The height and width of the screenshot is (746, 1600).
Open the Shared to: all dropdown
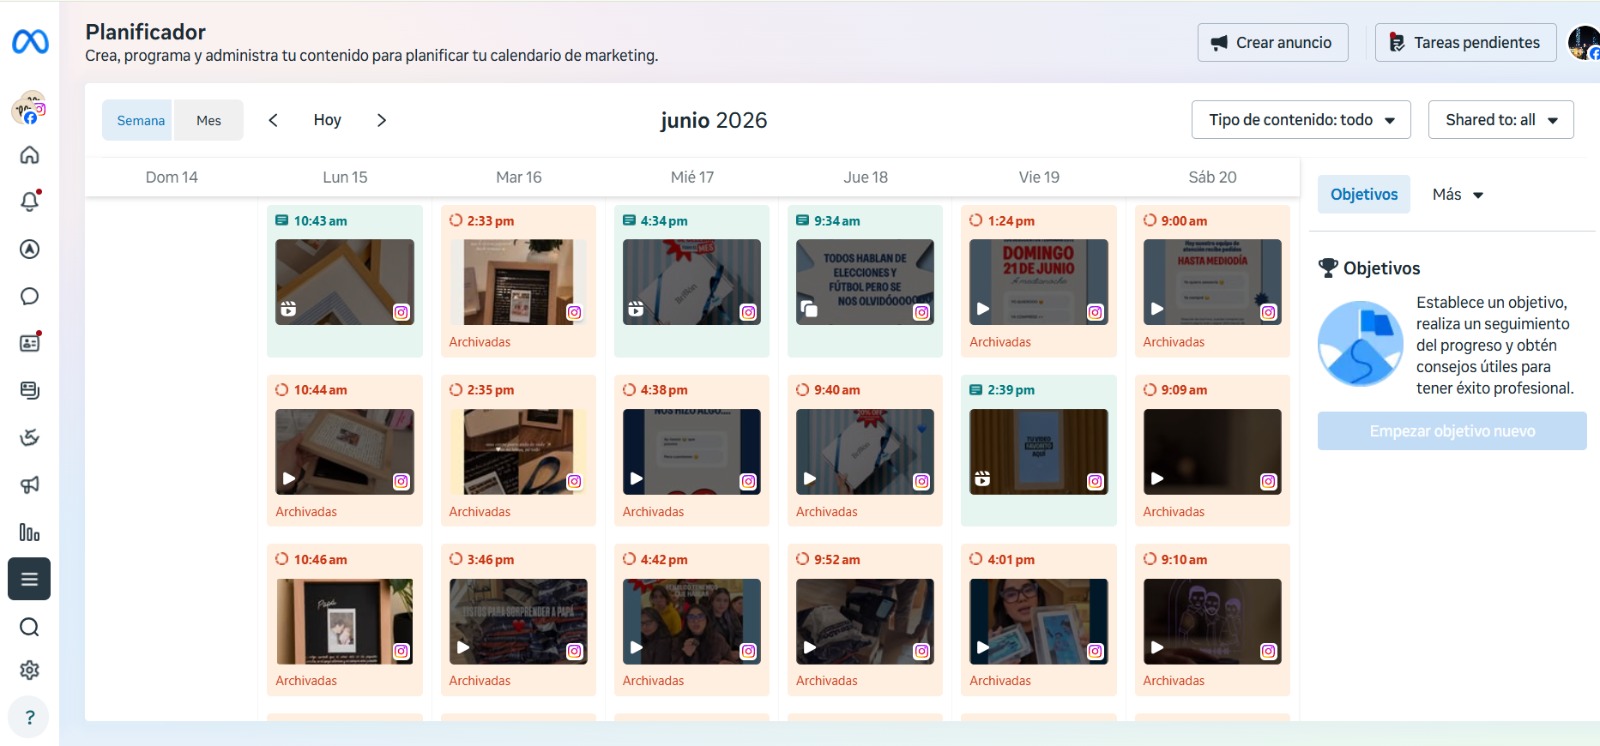click(1501, 120)
